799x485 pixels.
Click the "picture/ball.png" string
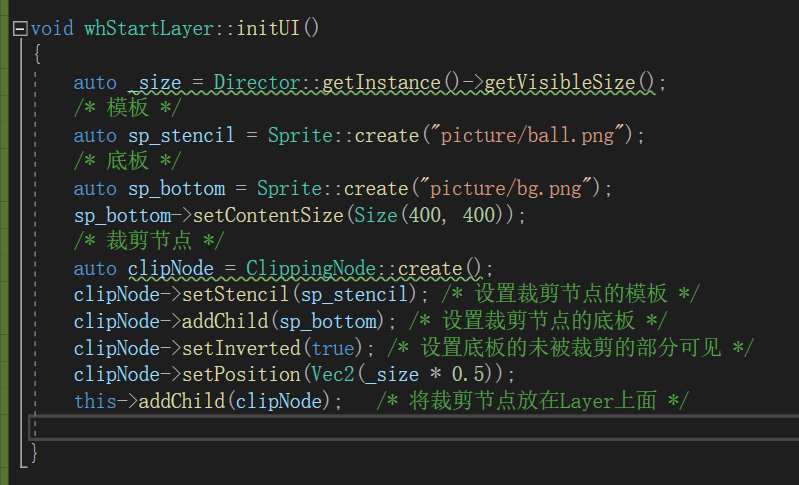pos(527,136)
